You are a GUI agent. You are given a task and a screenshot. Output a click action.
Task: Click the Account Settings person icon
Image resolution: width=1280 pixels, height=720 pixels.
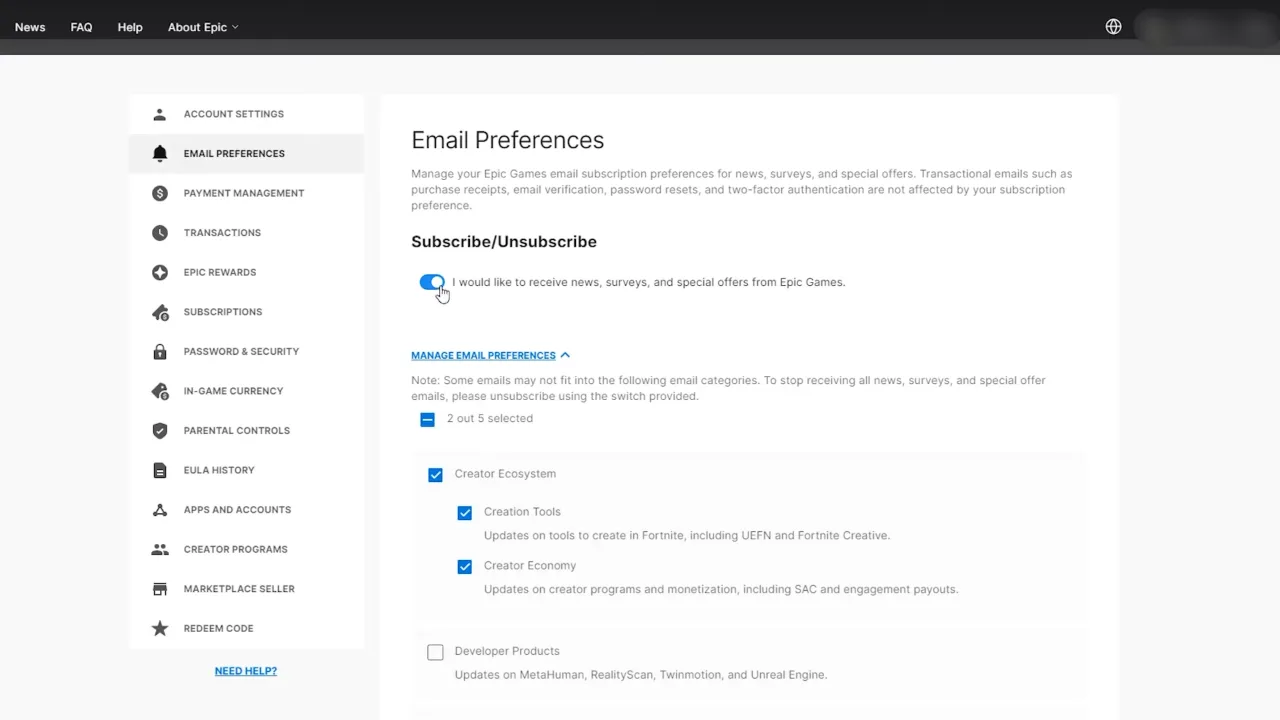coord(160,114)
